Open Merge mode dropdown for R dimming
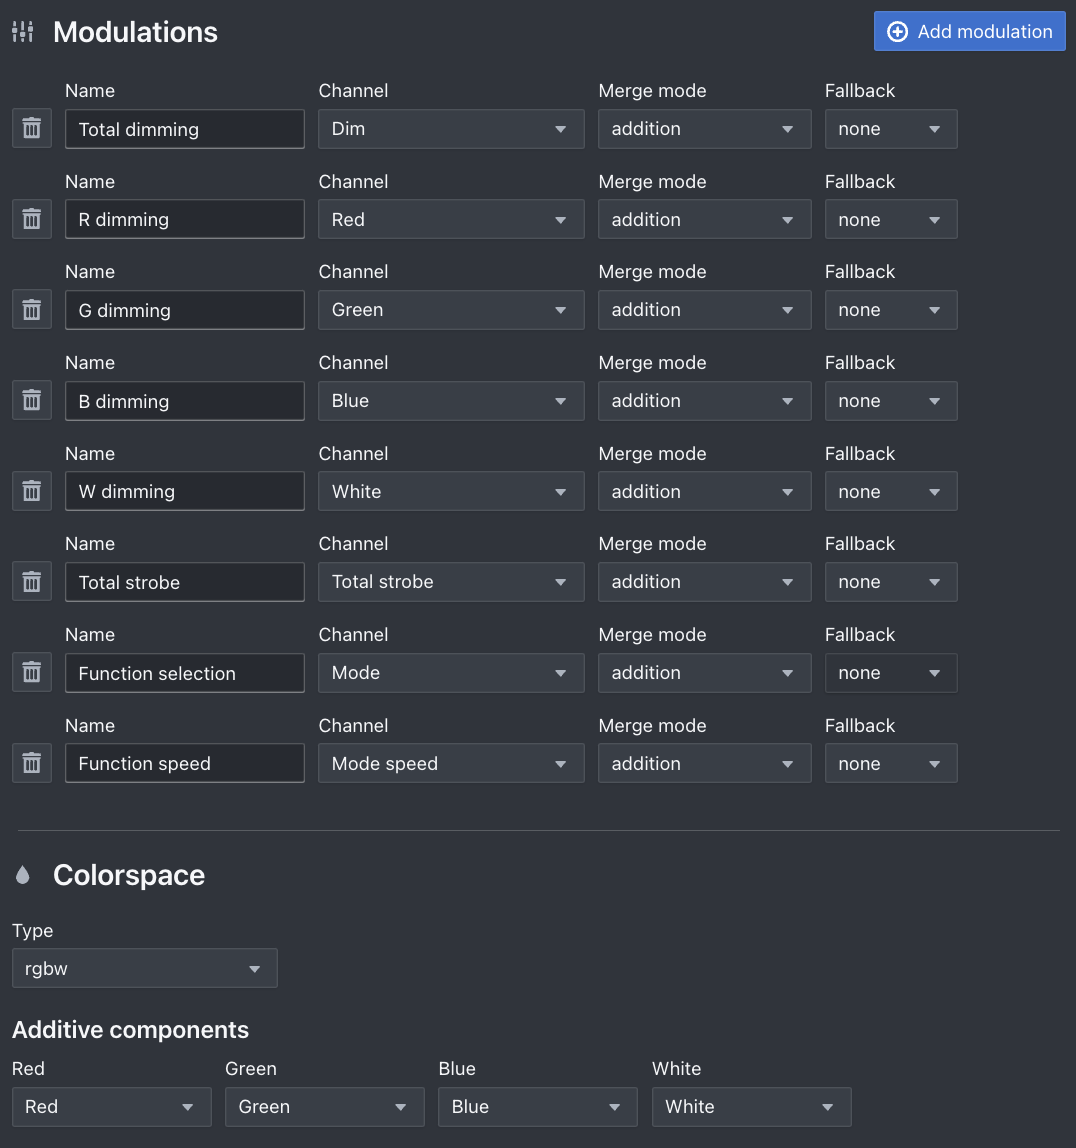Image resolution: width=1076 pixels, height=1148 pixels. pyautogui.click(x=704, y=220)
